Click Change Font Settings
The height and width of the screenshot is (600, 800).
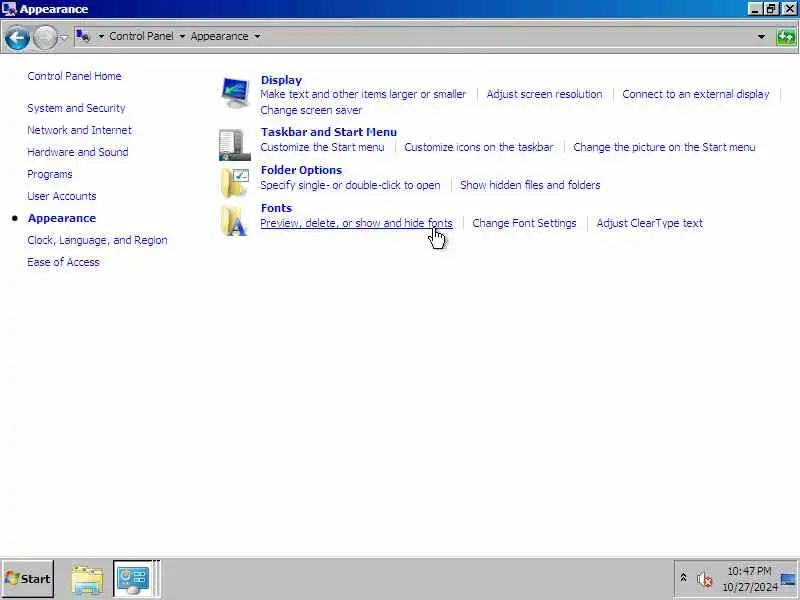click(x=524, y=223)
